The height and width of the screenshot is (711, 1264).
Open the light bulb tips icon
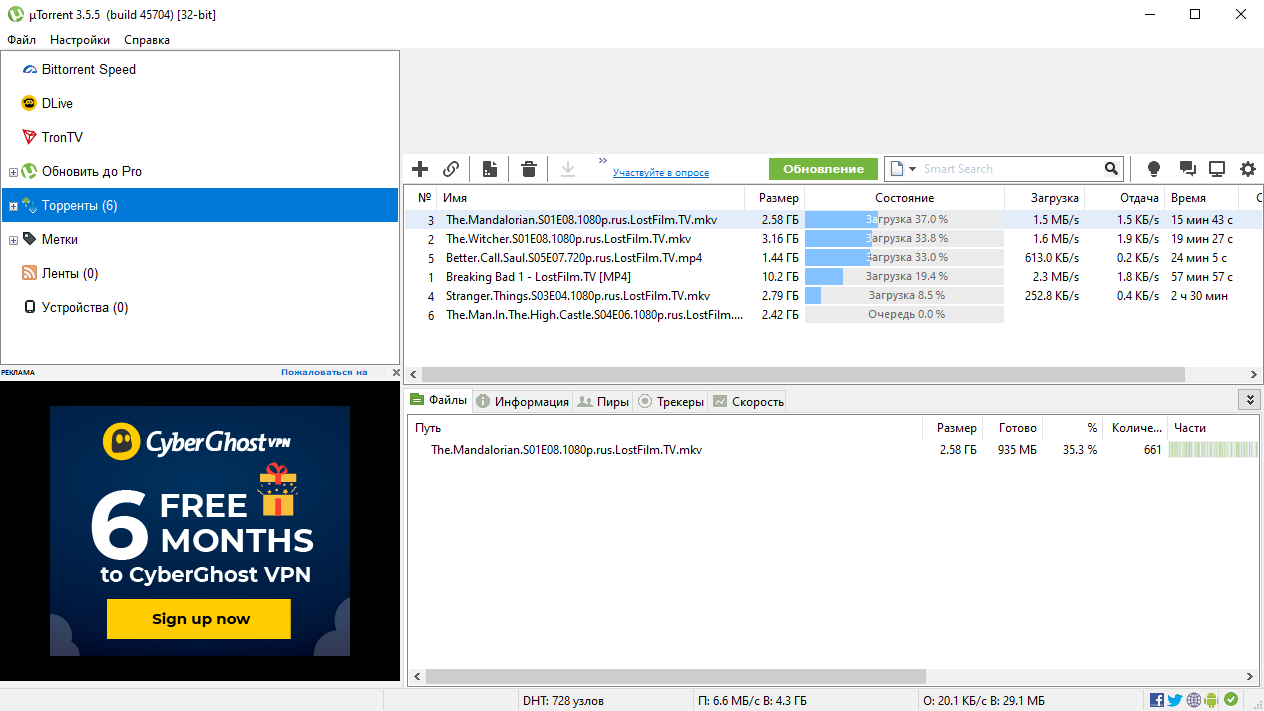point(1154,169)
